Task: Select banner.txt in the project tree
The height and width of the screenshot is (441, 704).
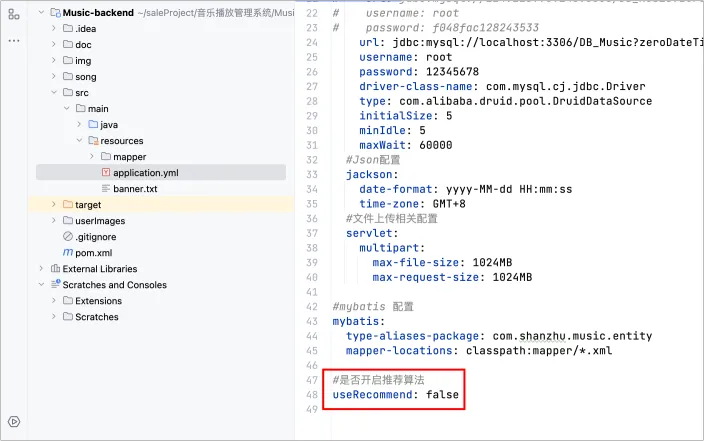Action: pyautogui.click(x=135, y=189)
